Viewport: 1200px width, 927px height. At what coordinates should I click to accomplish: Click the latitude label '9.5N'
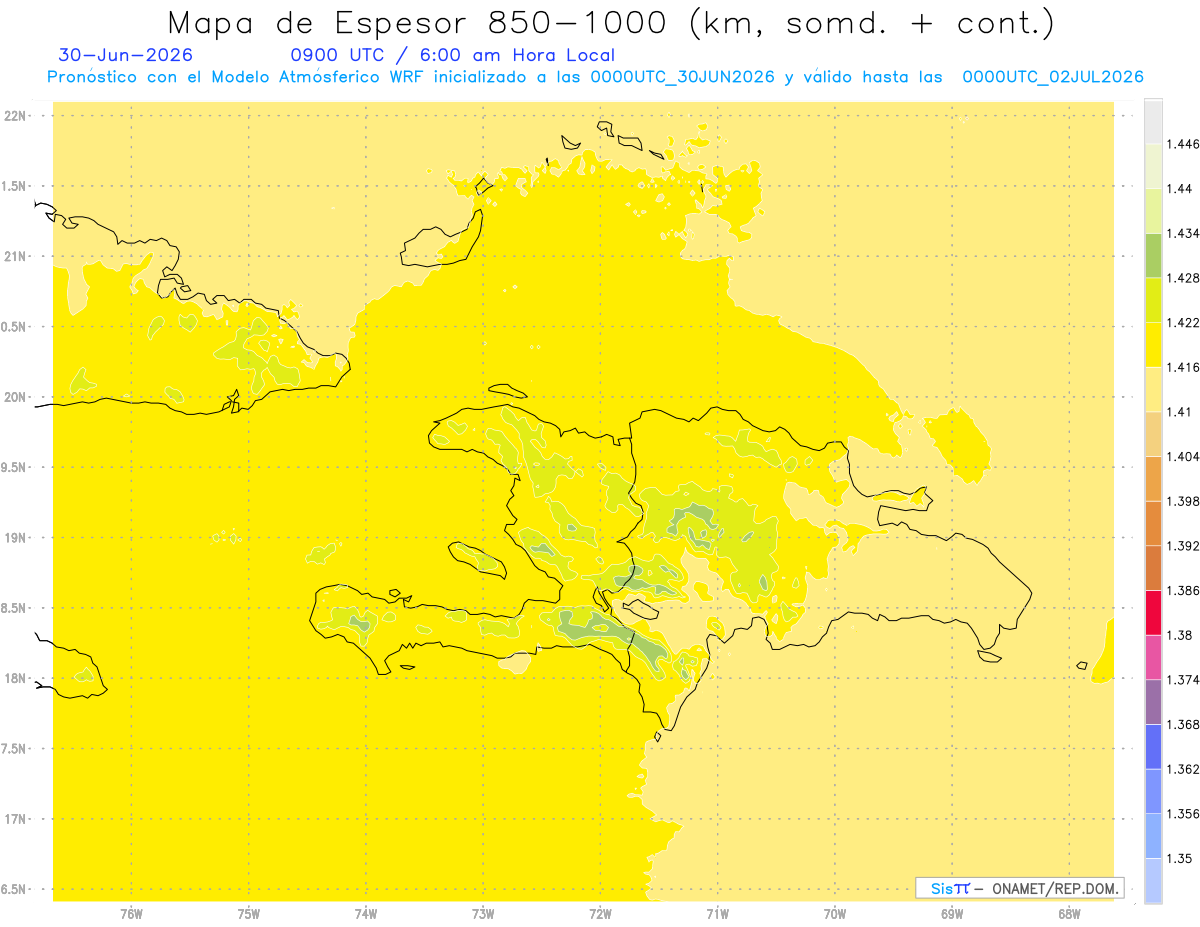pos(13,467)
